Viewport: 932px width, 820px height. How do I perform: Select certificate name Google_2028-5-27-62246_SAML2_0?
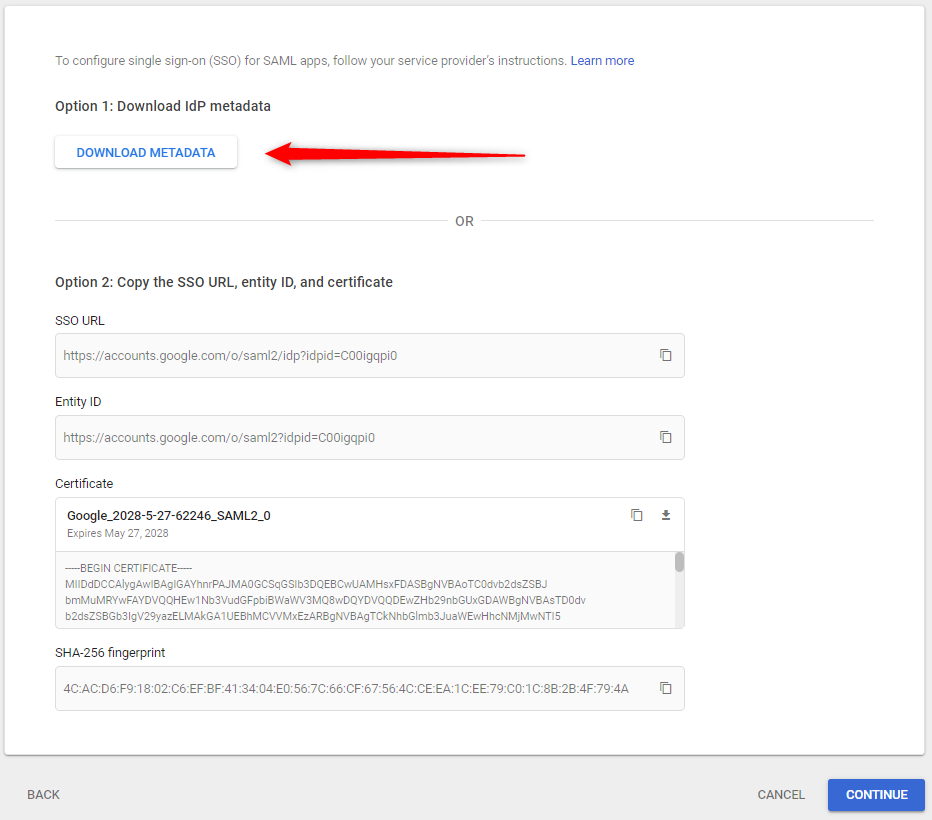point(169,515)
